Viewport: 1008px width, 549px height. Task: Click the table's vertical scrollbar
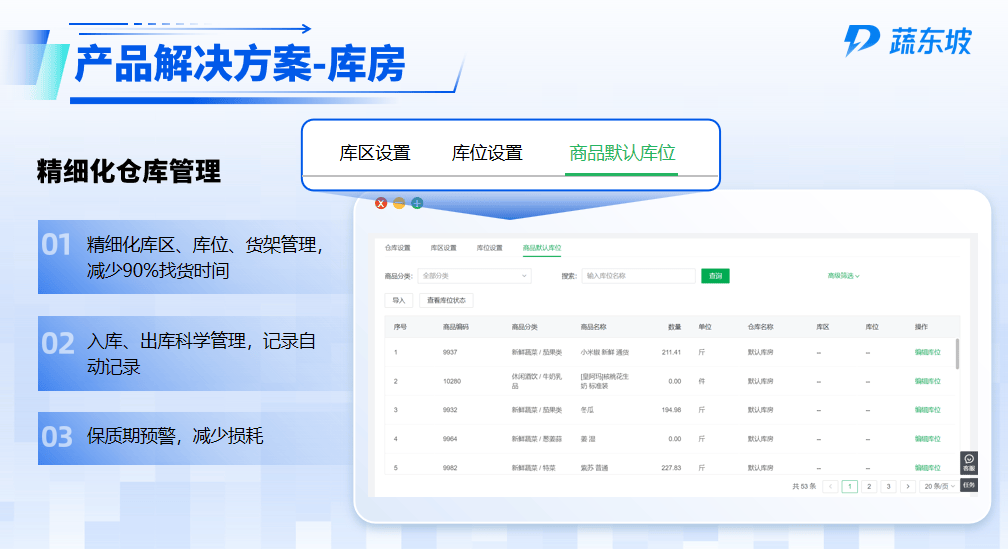pos(957,353)
